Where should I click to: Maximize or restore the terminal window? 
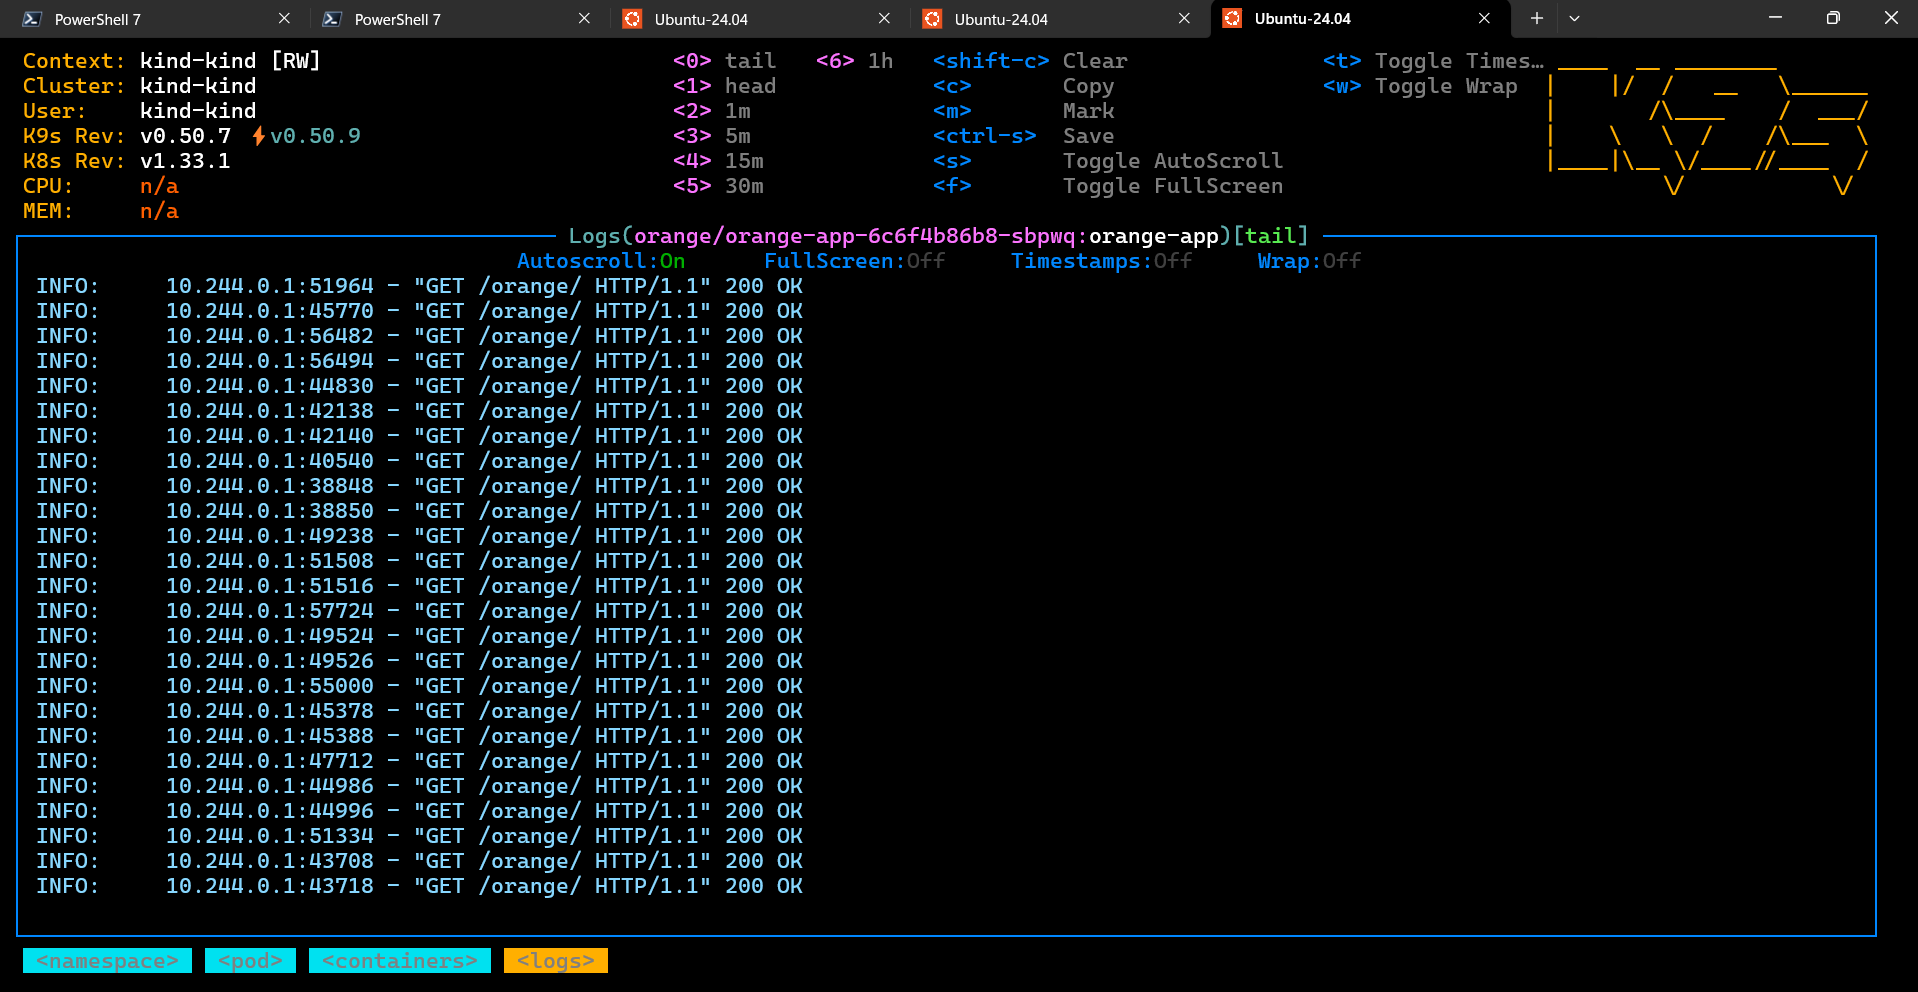[x=1832, y=18]
